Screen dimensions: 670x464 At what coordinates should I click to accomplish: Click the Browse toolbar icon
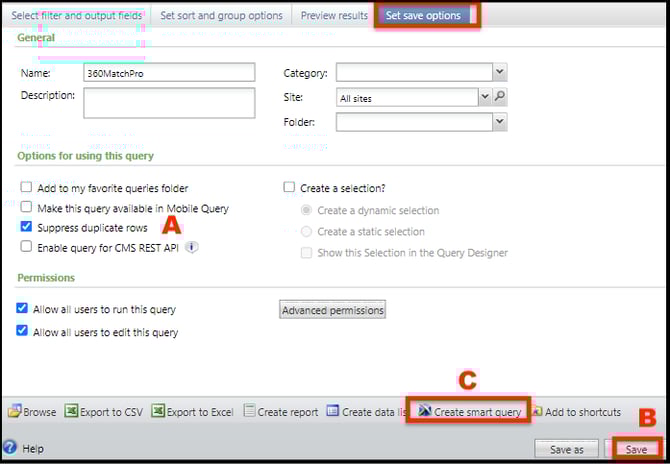click(14, 412)
